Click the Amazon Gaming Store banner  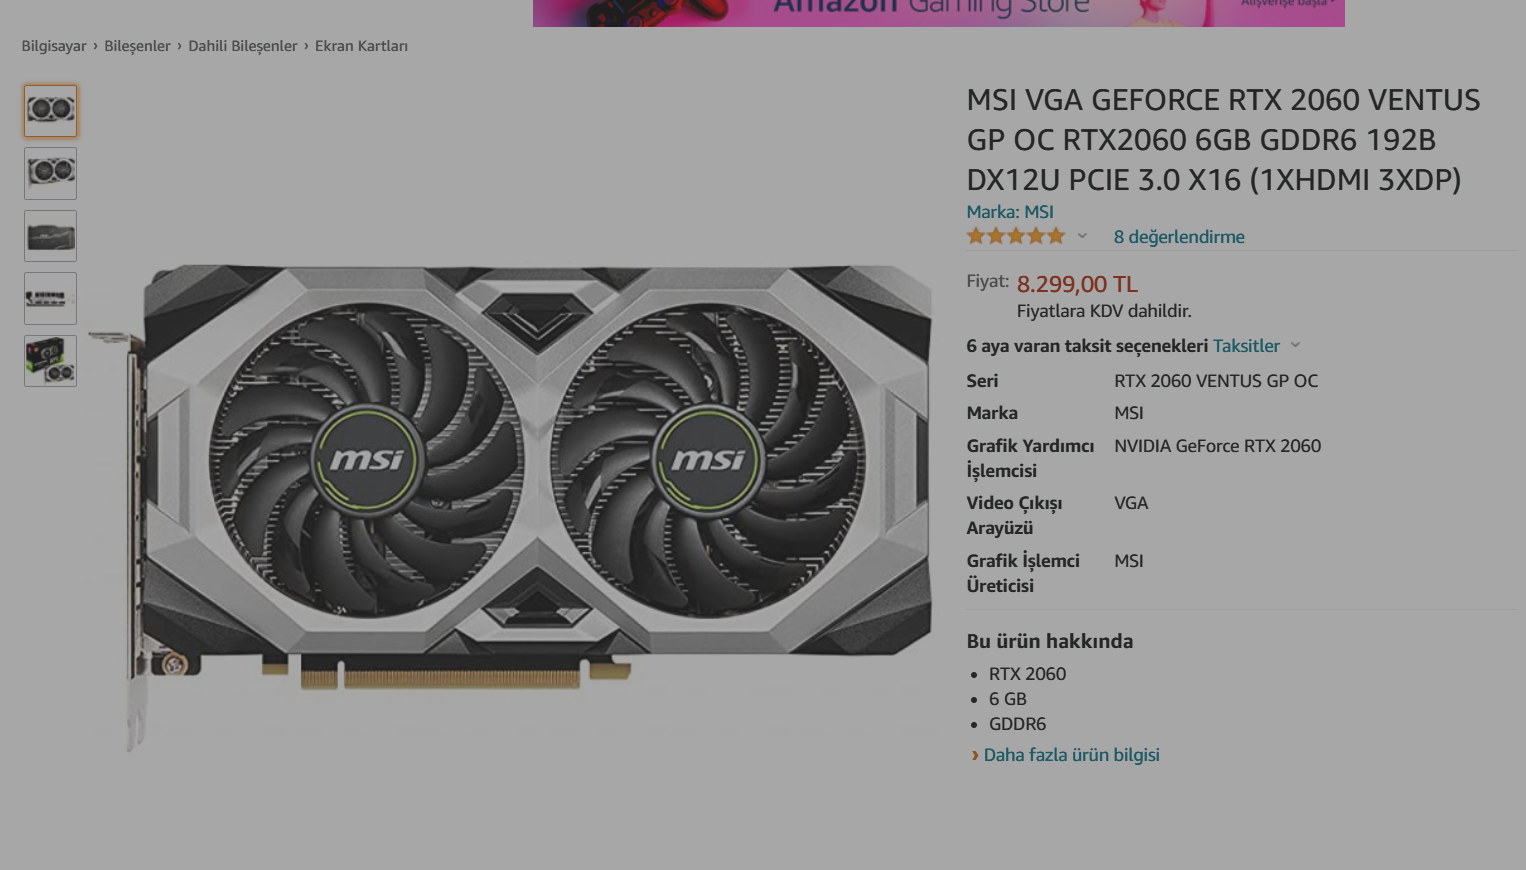[x=938, y=13]
